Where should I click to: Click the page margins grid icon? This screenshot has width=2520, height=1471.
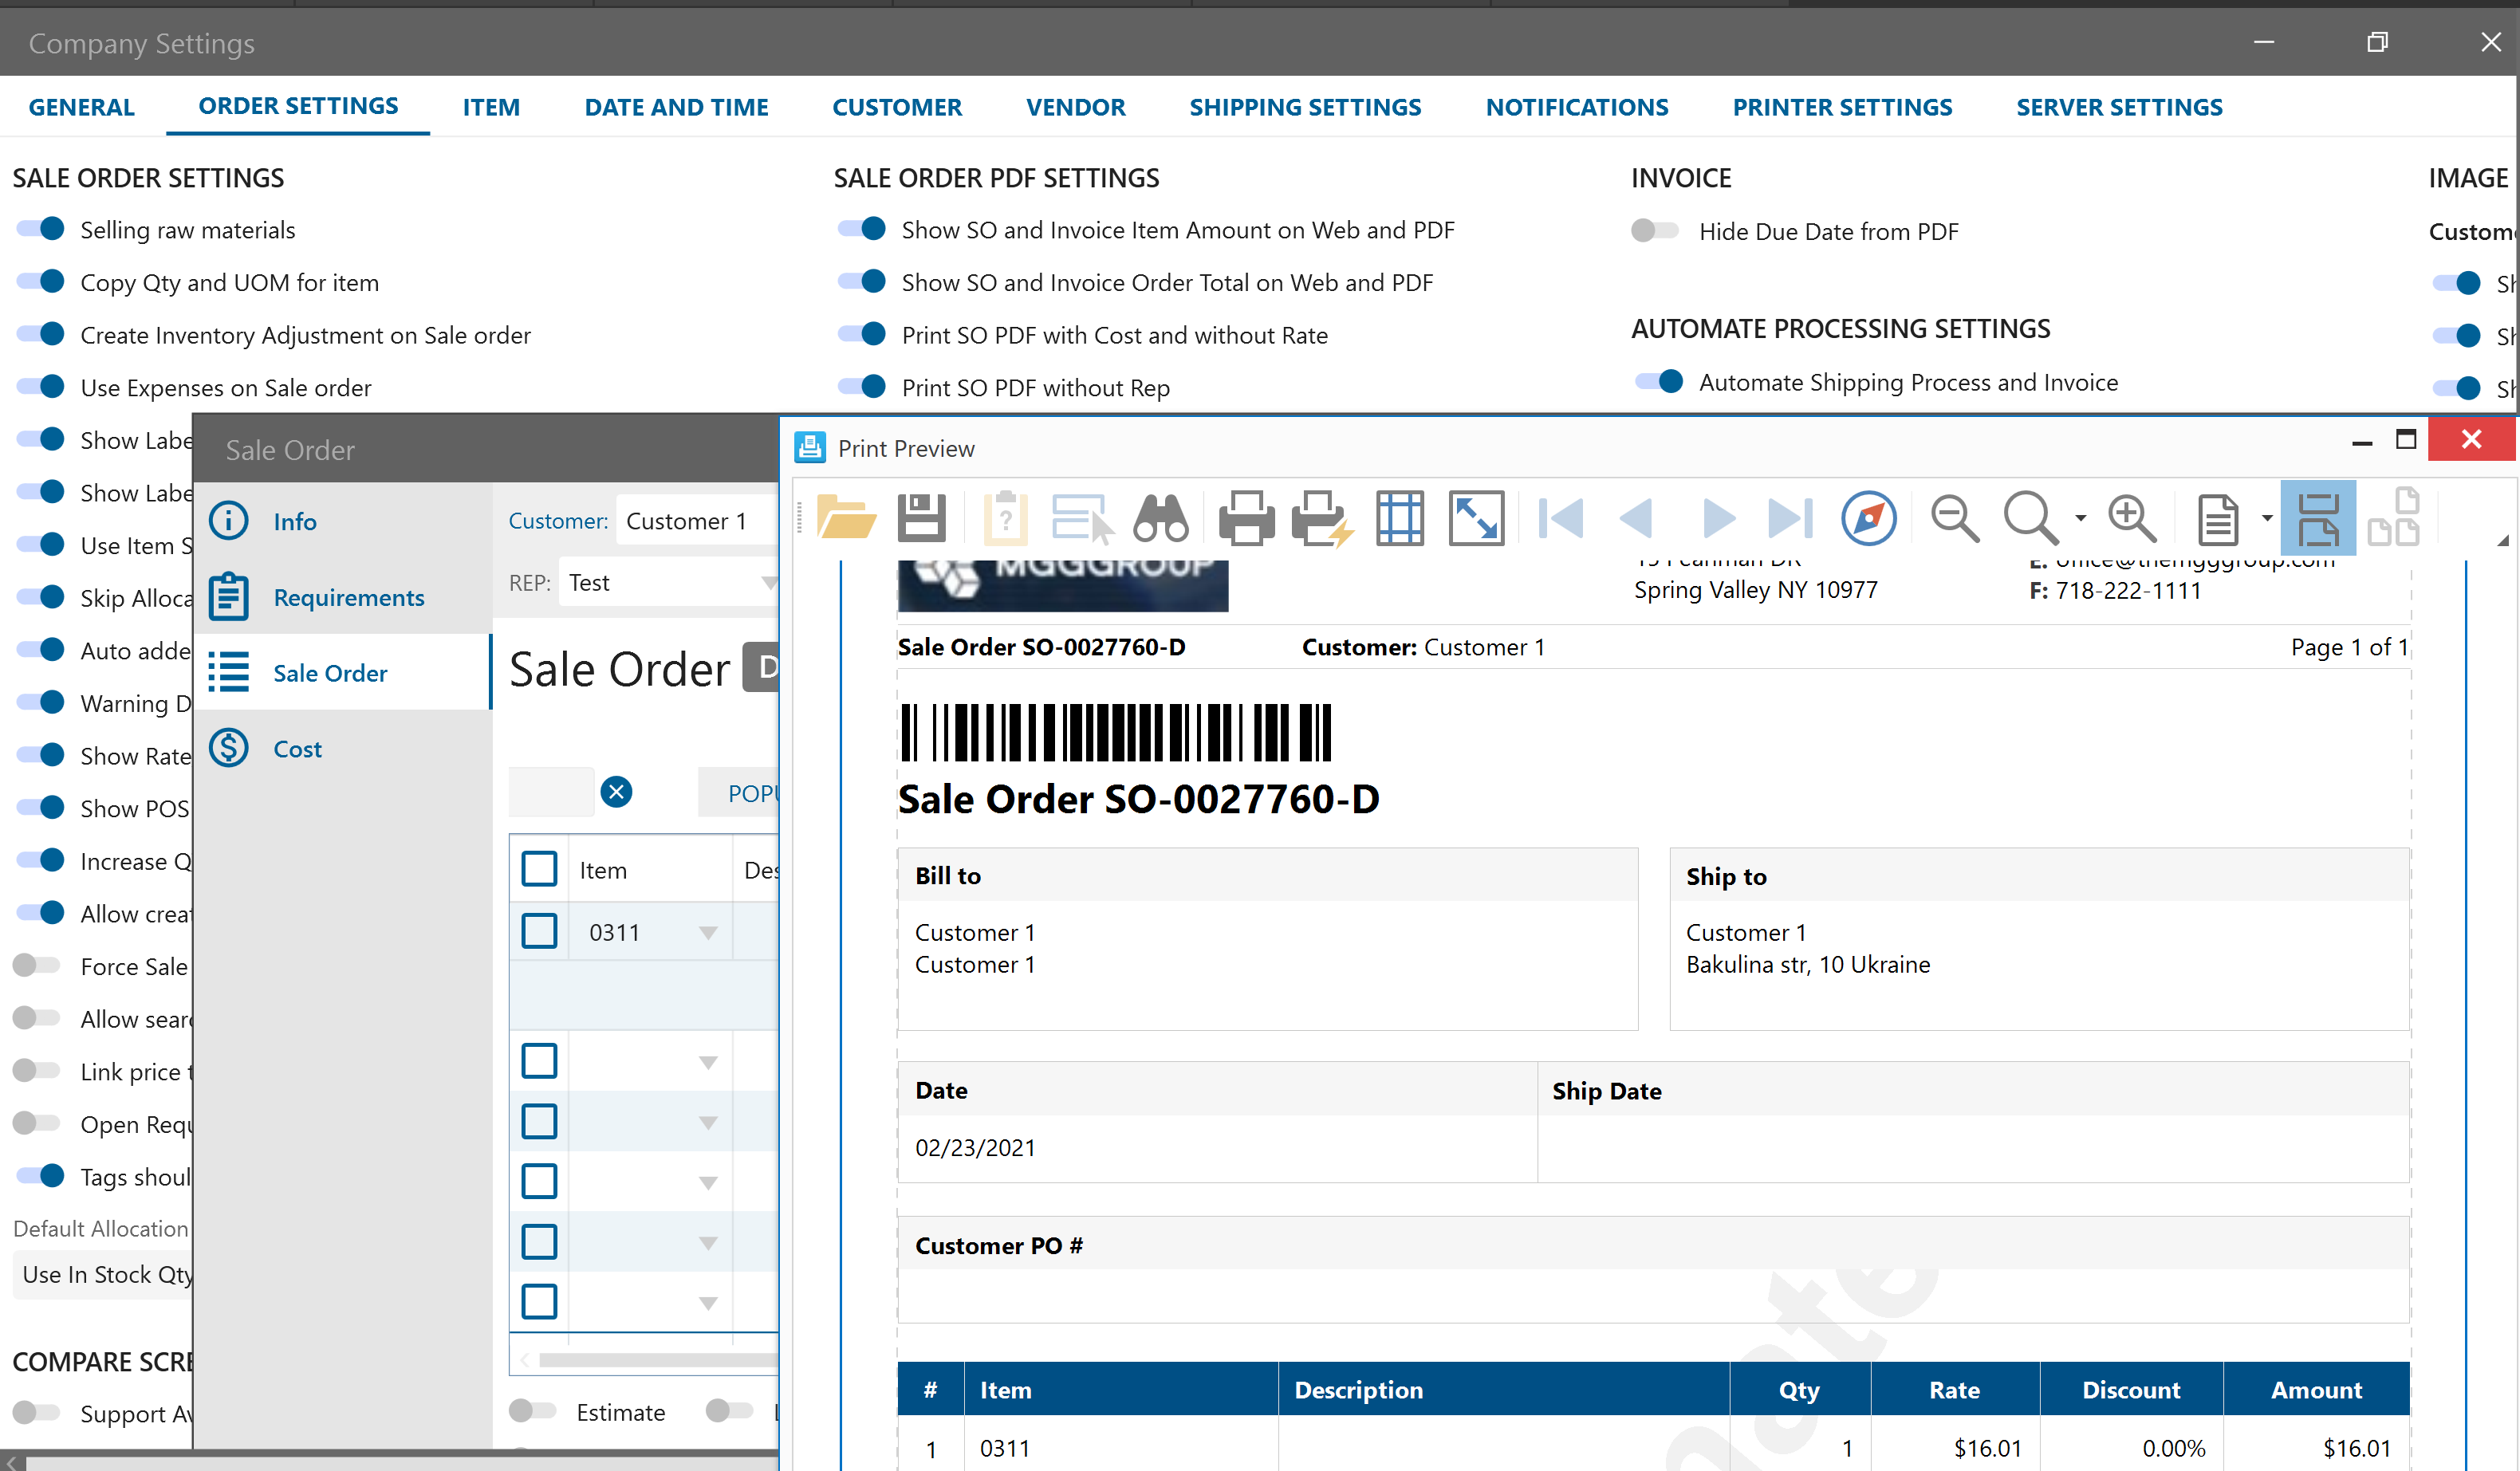[1399, 517]
